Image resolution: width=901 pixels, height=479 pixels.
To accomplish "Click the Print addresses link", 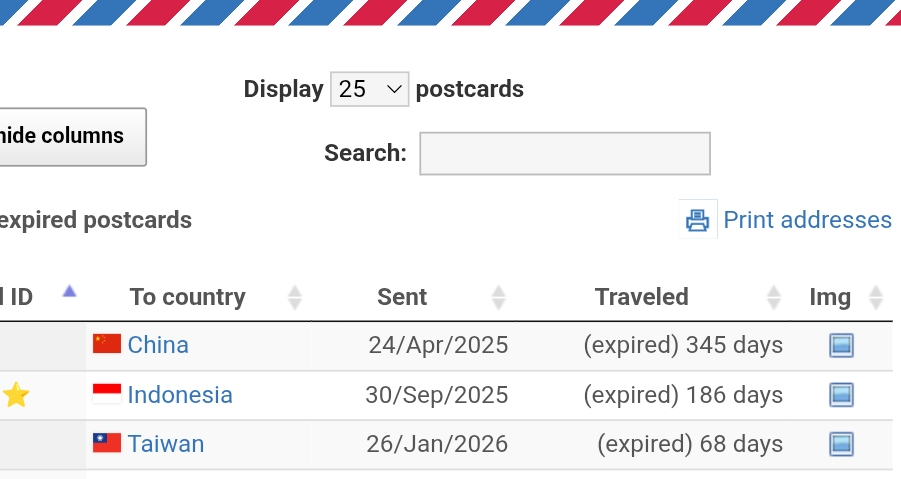I will pyautogui.click(x=807, y=220).
